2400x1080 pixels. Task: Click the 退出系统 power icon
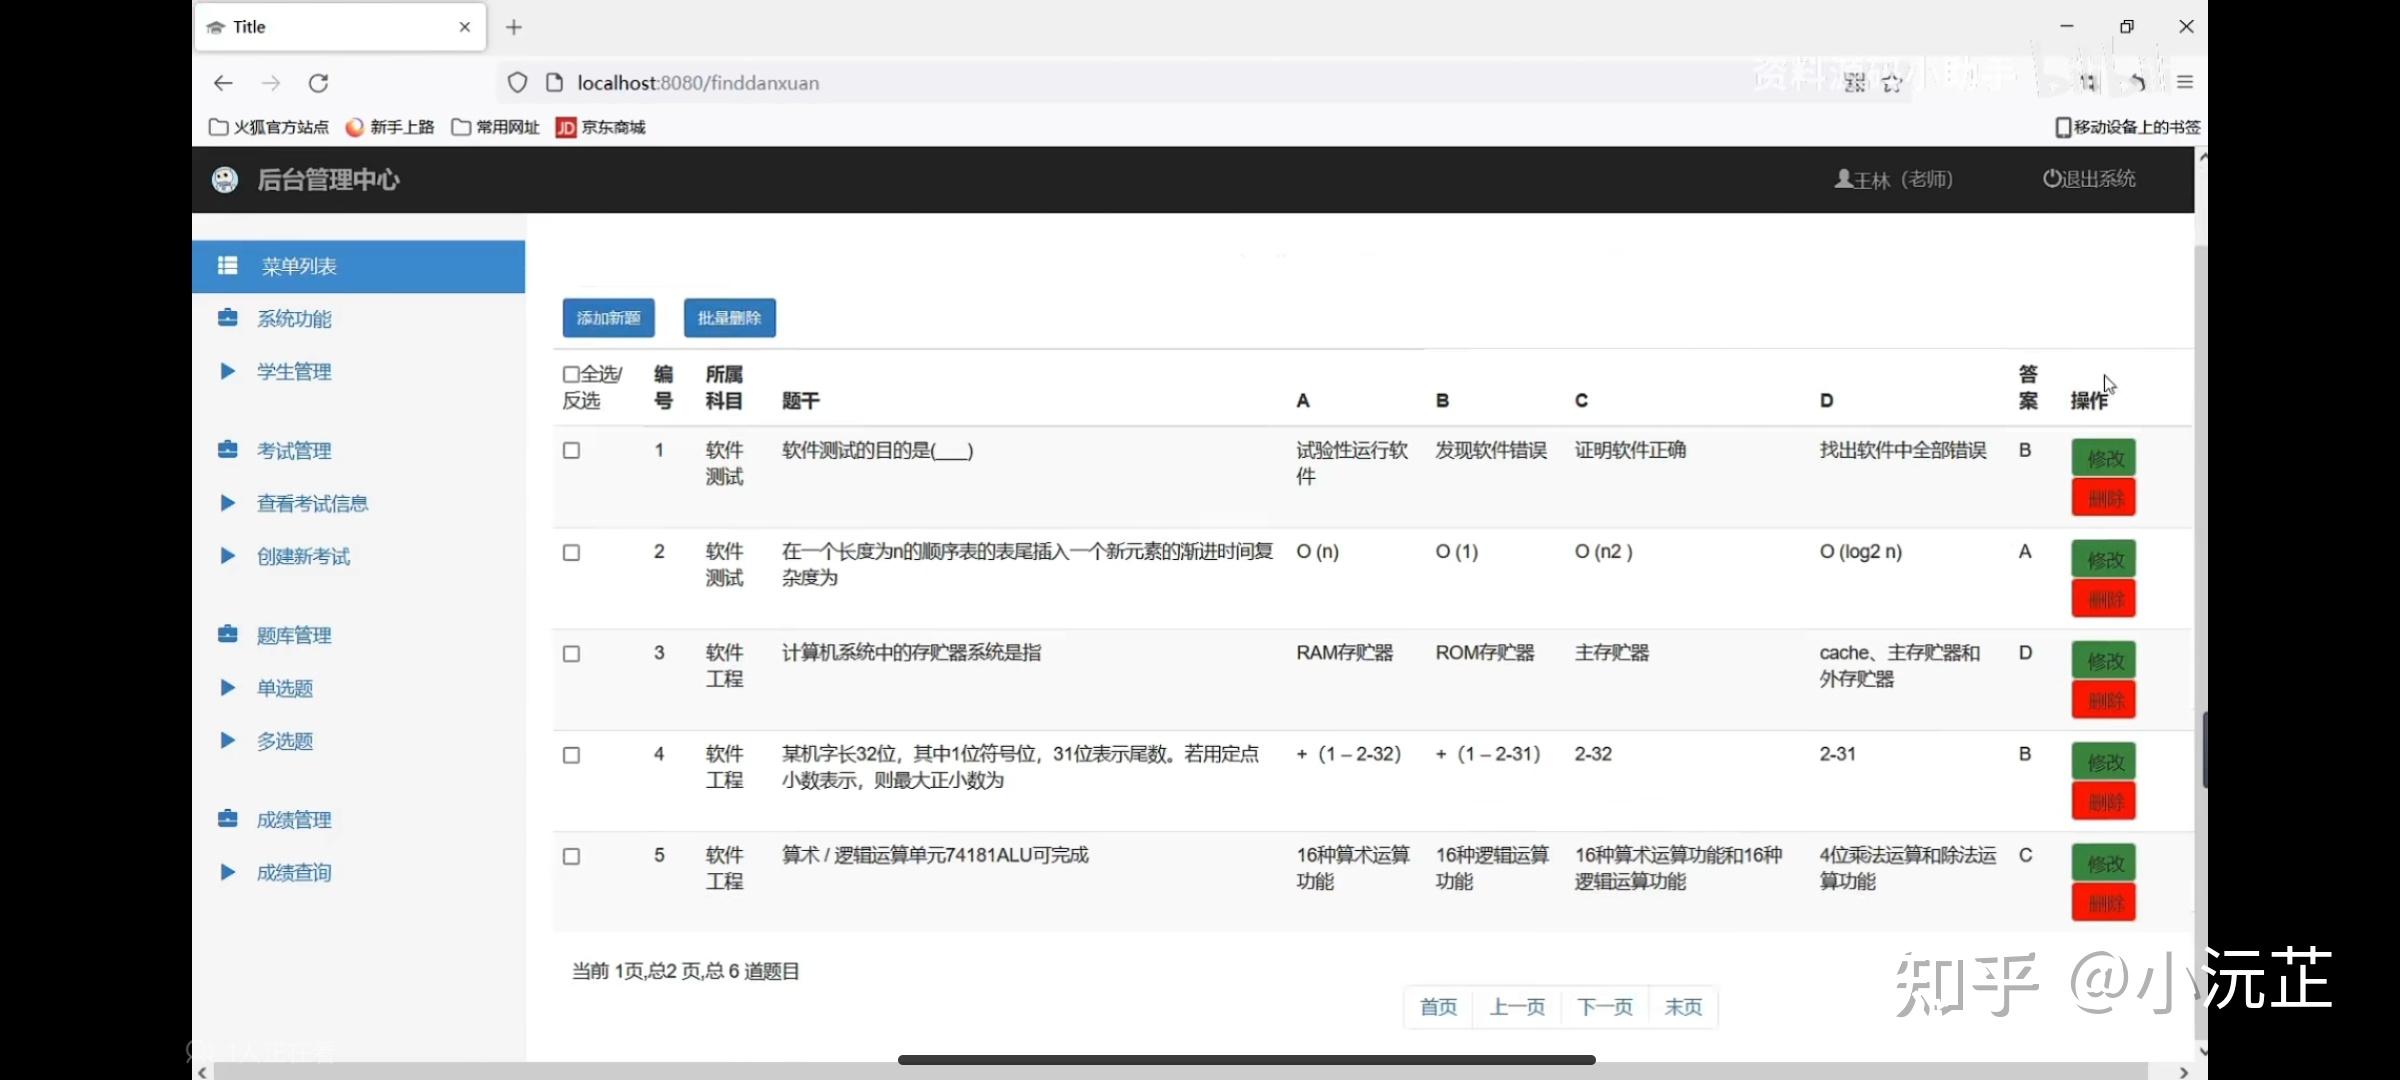pyautogui.click(x=2051, y=178)
